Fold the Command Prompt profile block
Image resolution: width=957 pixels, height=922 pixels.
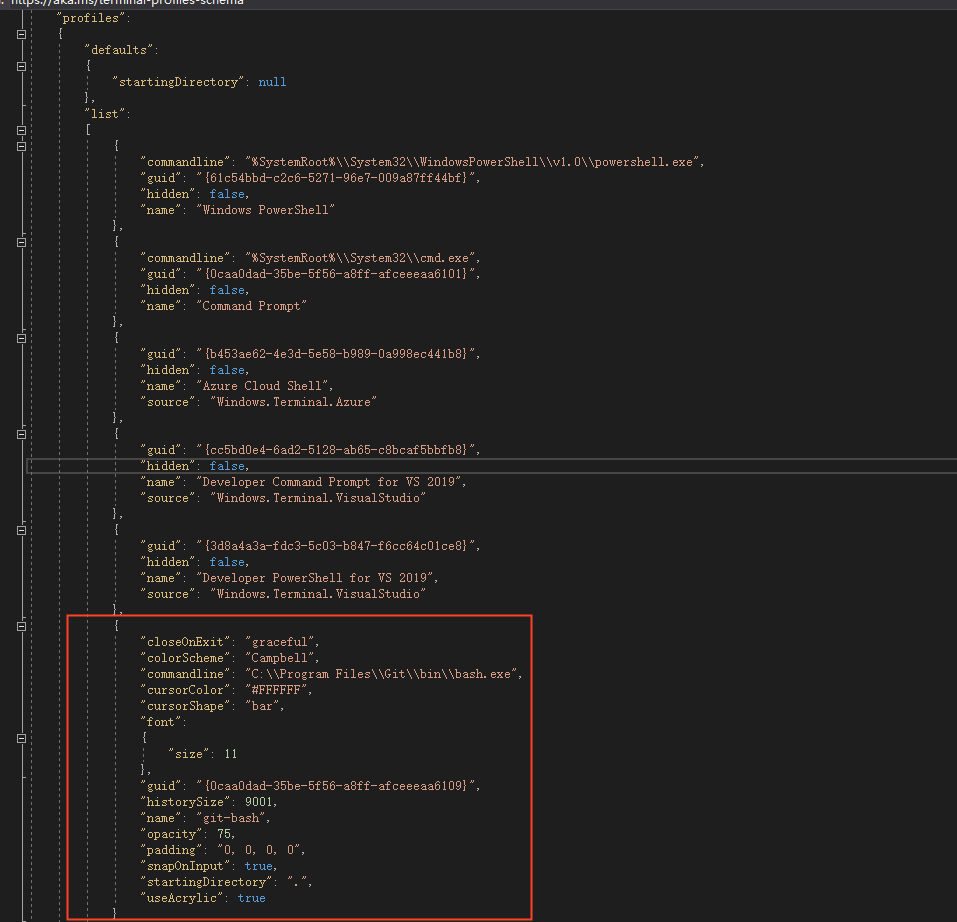click(21, 242)
